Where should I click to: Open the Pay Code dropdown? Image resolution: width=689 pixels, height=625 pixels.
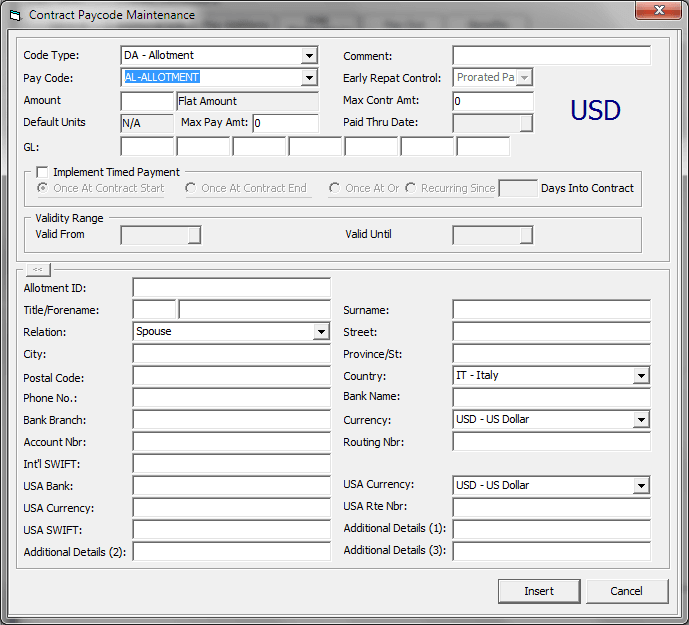309,78
